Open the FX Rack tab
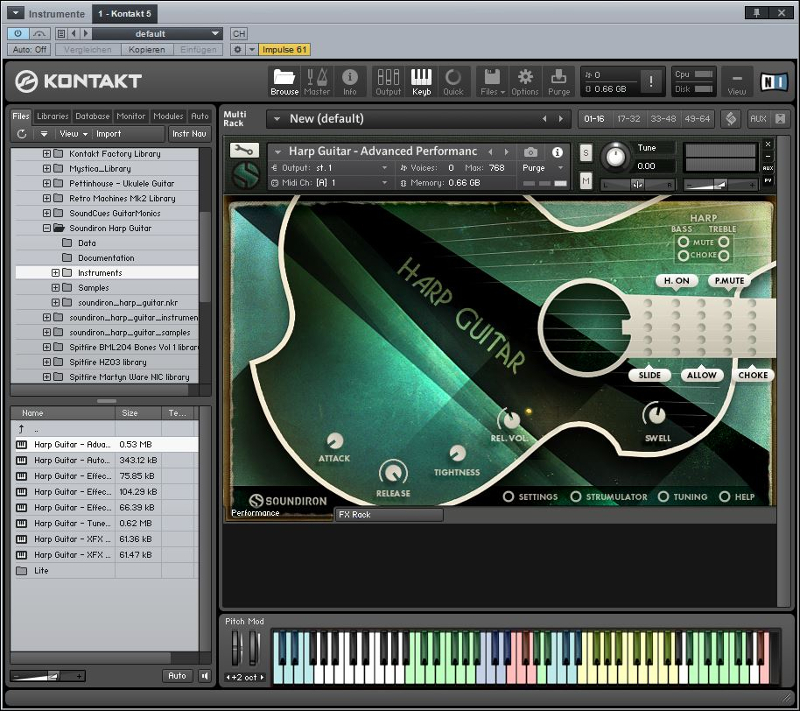The image size is (800, 711). click(x=389, y=515)
